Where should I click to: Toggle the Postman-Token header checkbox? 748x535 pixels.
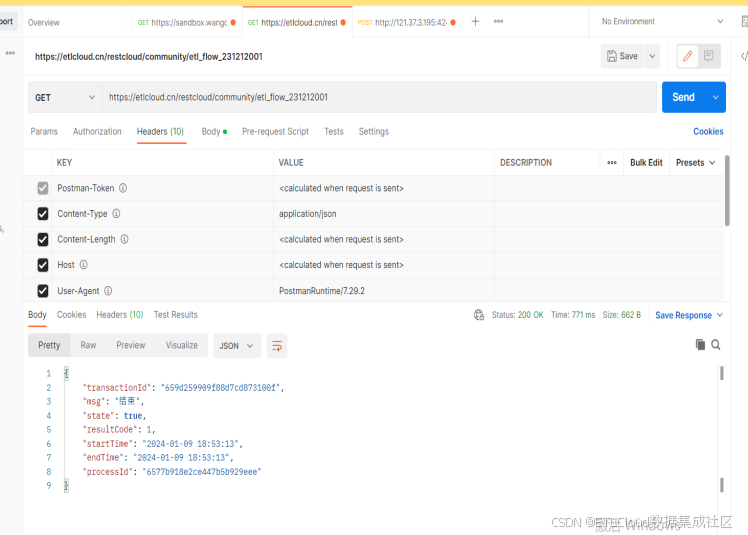click(x=43, y=188)
